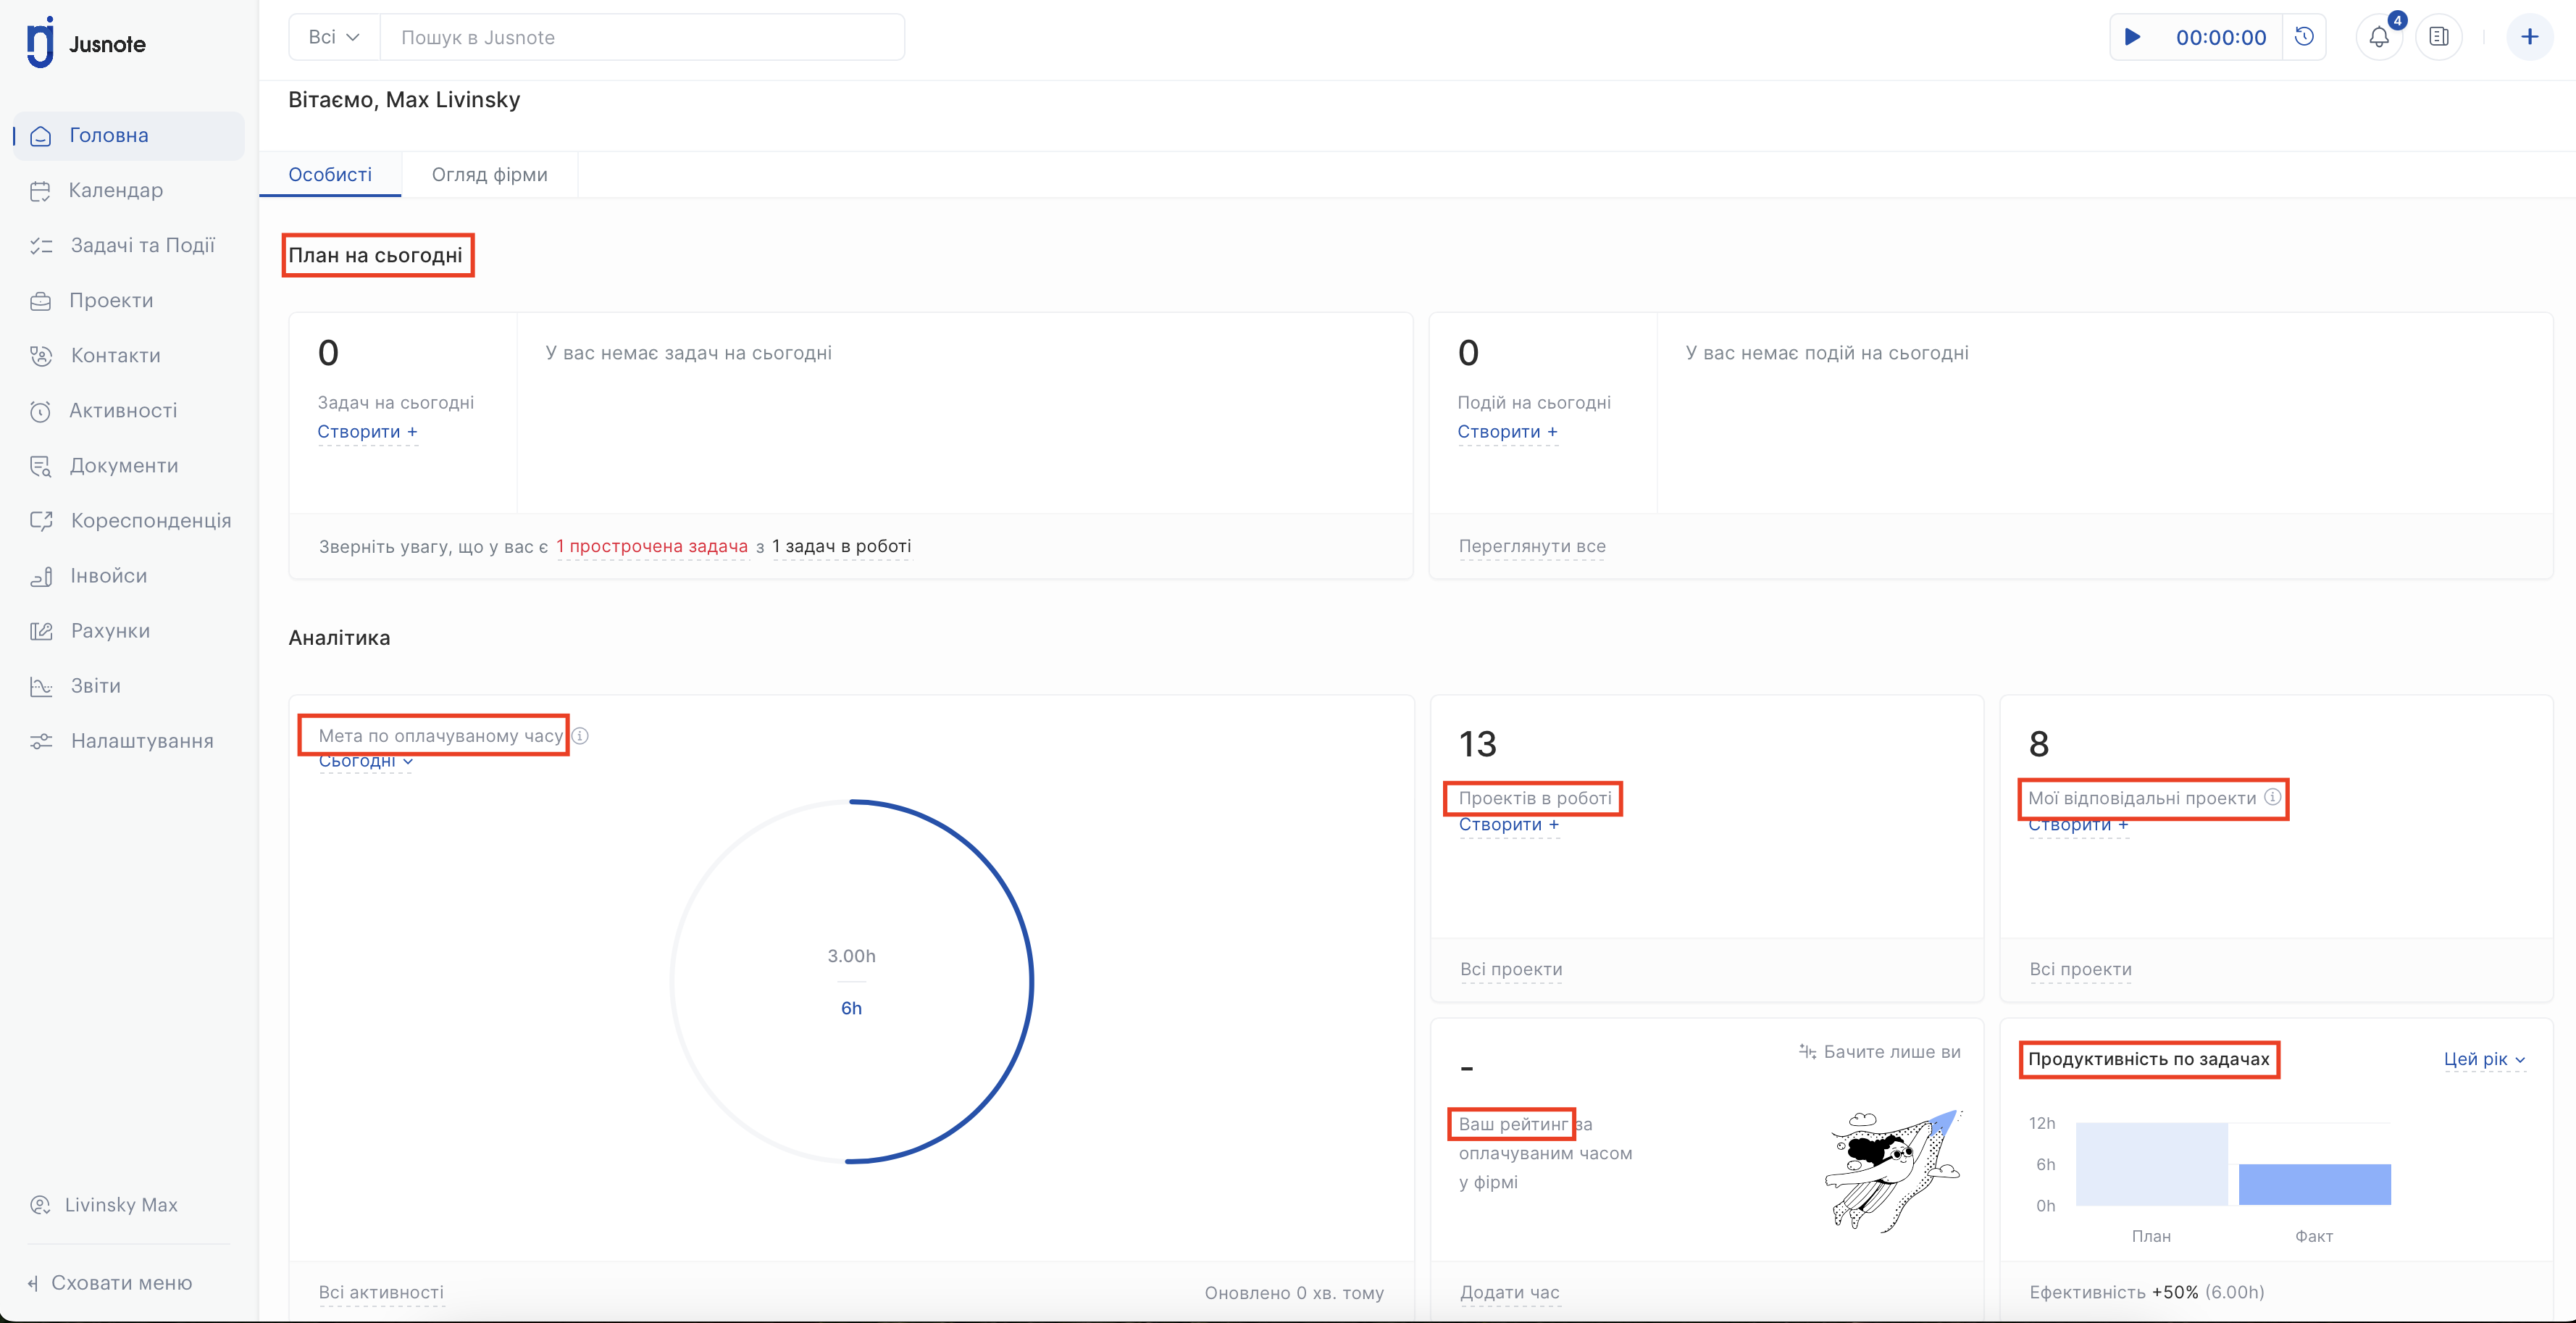Switch to the Огляд фірми tab

coord(490,174)
